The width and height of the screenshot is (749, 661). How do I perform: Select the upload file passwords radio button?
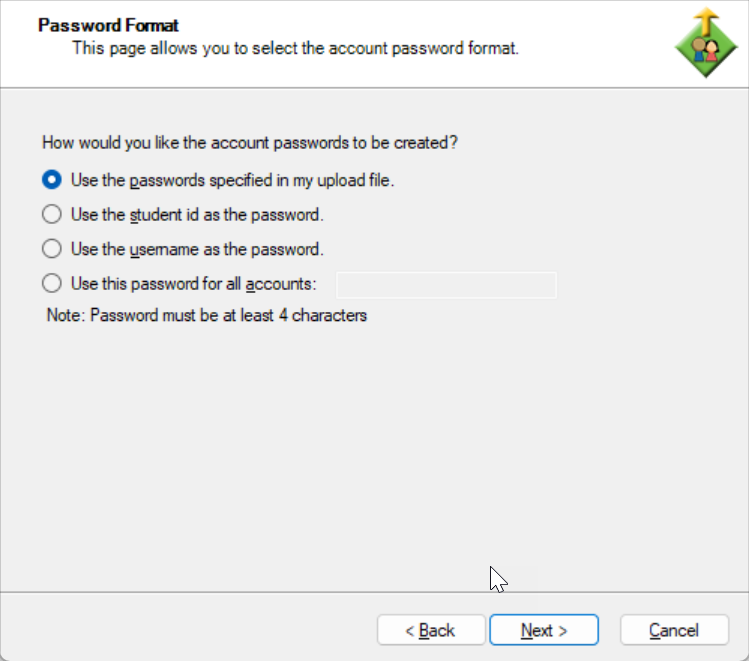tap(51, 180)
